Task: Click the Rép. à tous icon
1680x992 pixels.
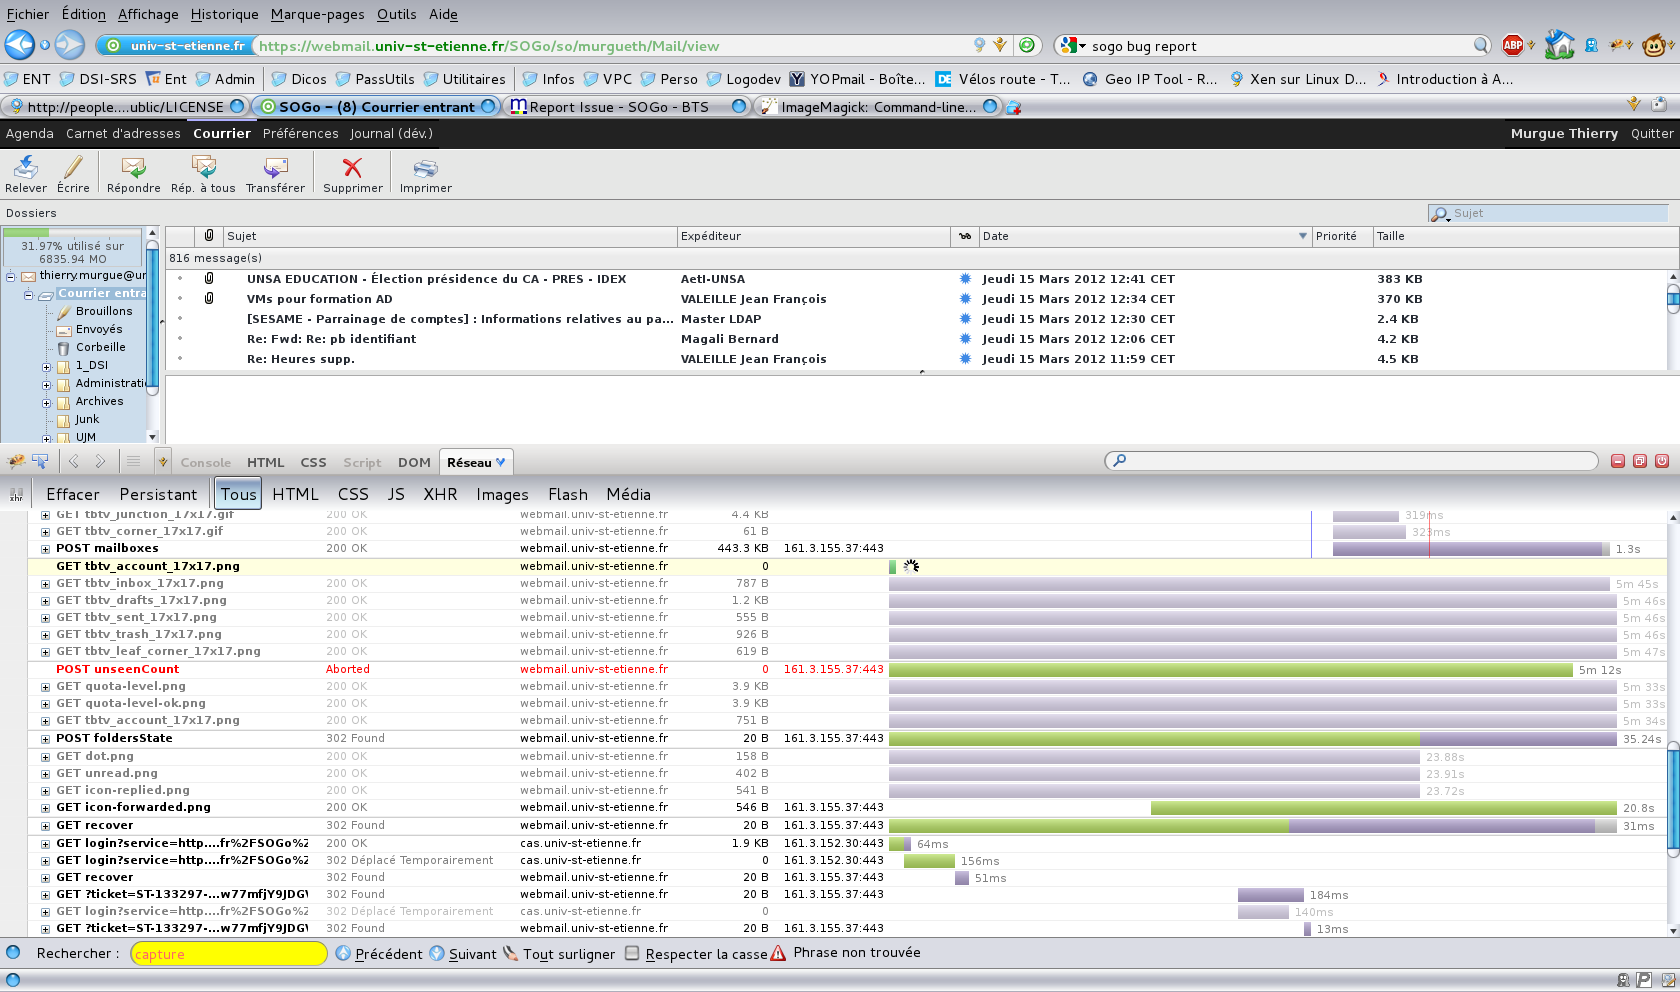Action: (203, 168)
